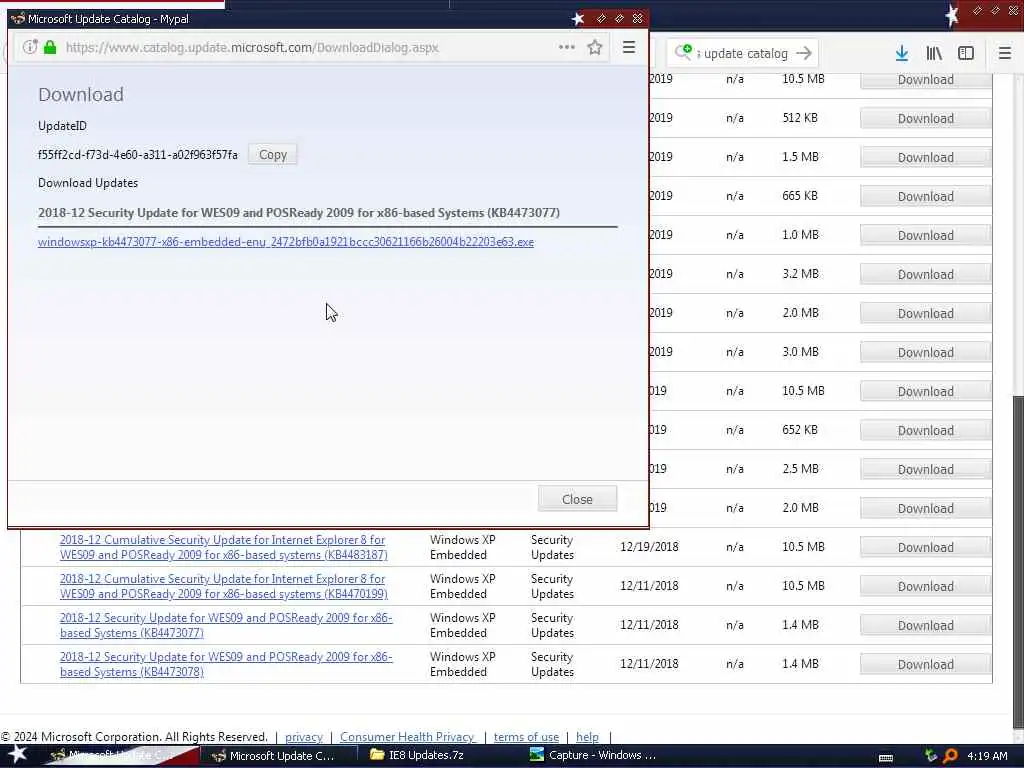The image size is (1024, 768).
Task: Click the 12/19/2018 date cell
Action: (x=649, y=547)
